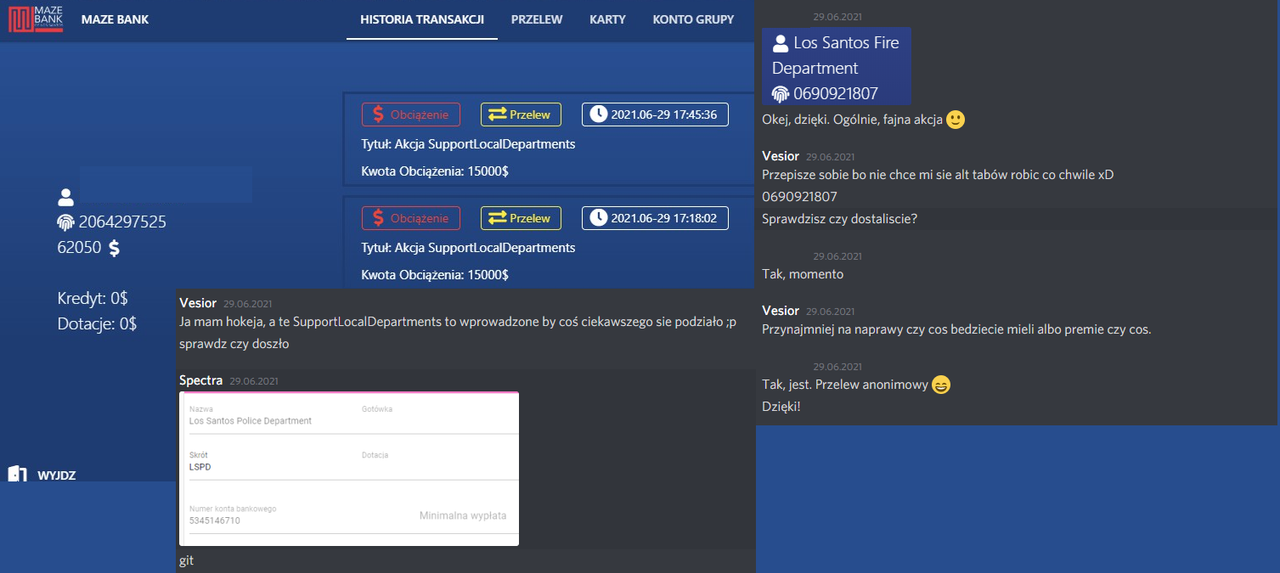This screenshot has width=1280, height=573.
Task: Click 'Minimalna wypłata' label in attachment
Action: click(x=463, y=516)
